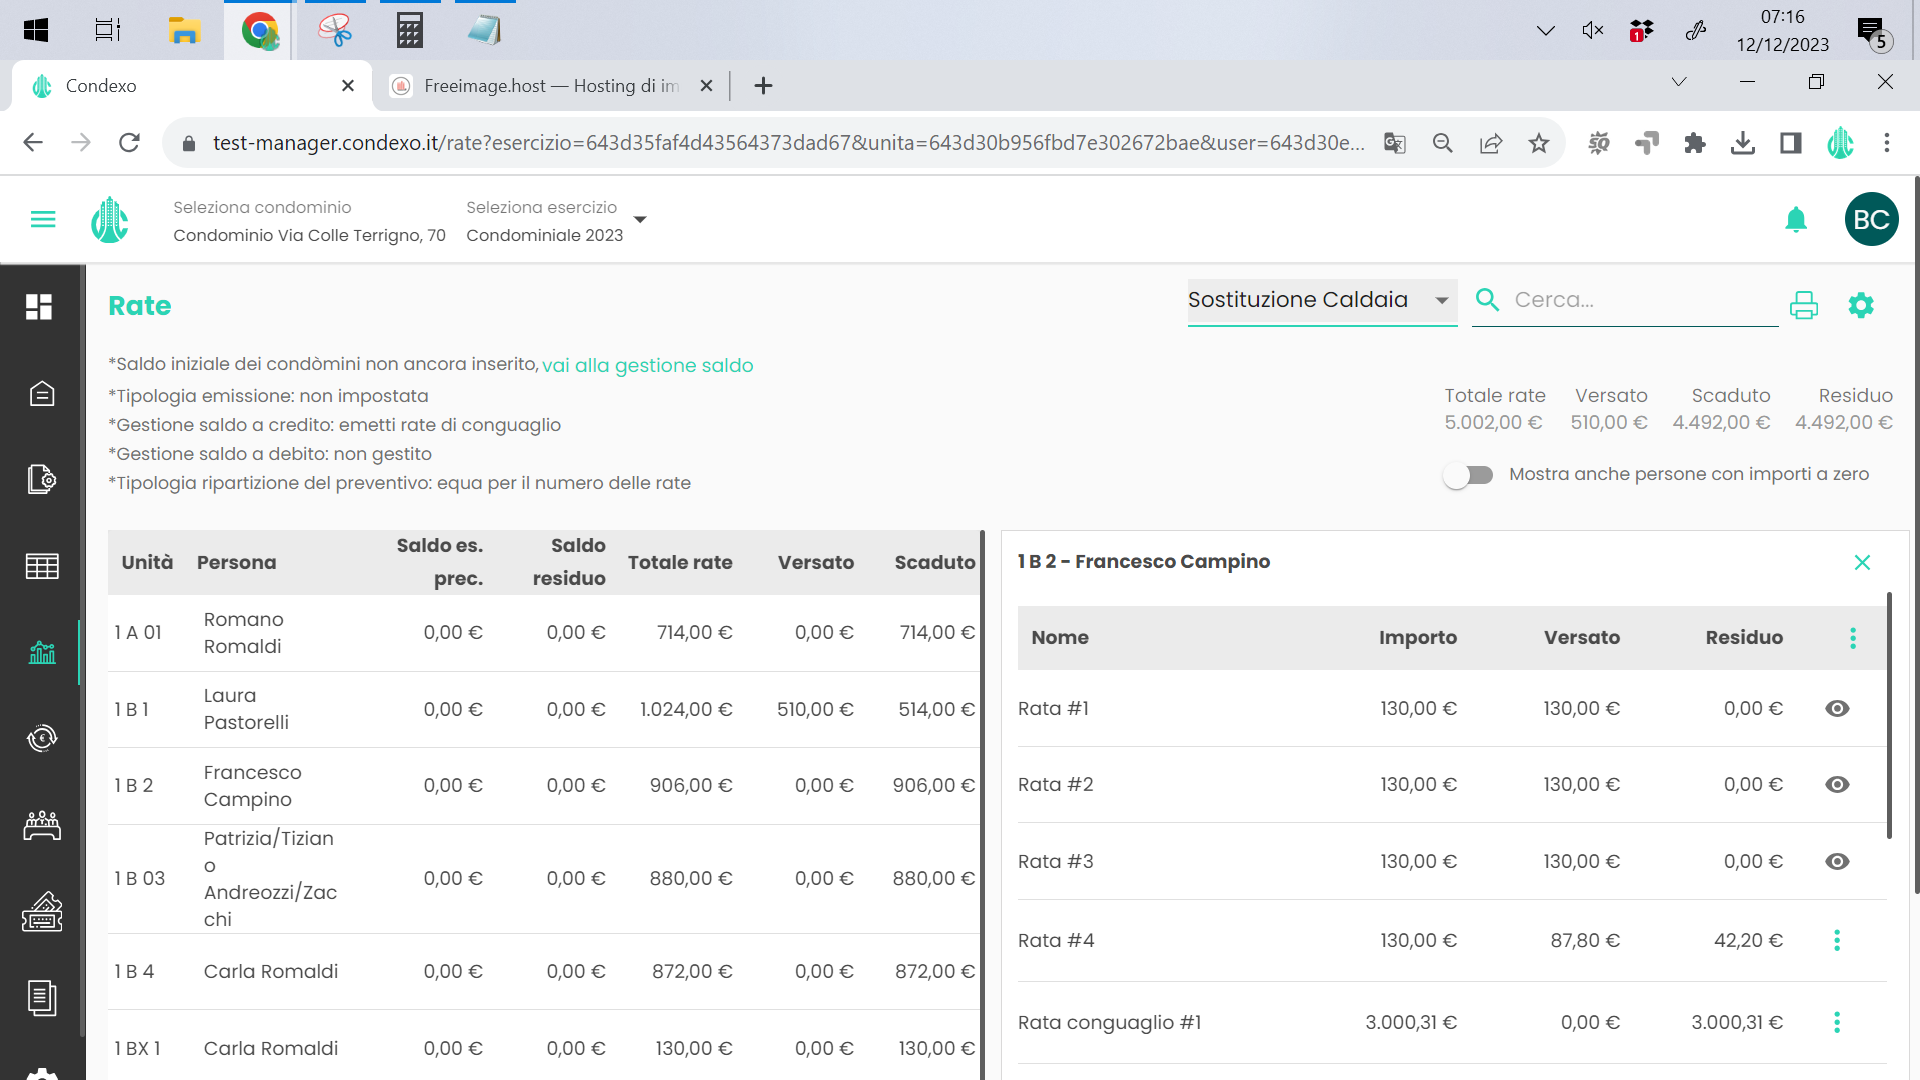
Task: Open the hamburger menu icon
Action: tap(43, 220)
